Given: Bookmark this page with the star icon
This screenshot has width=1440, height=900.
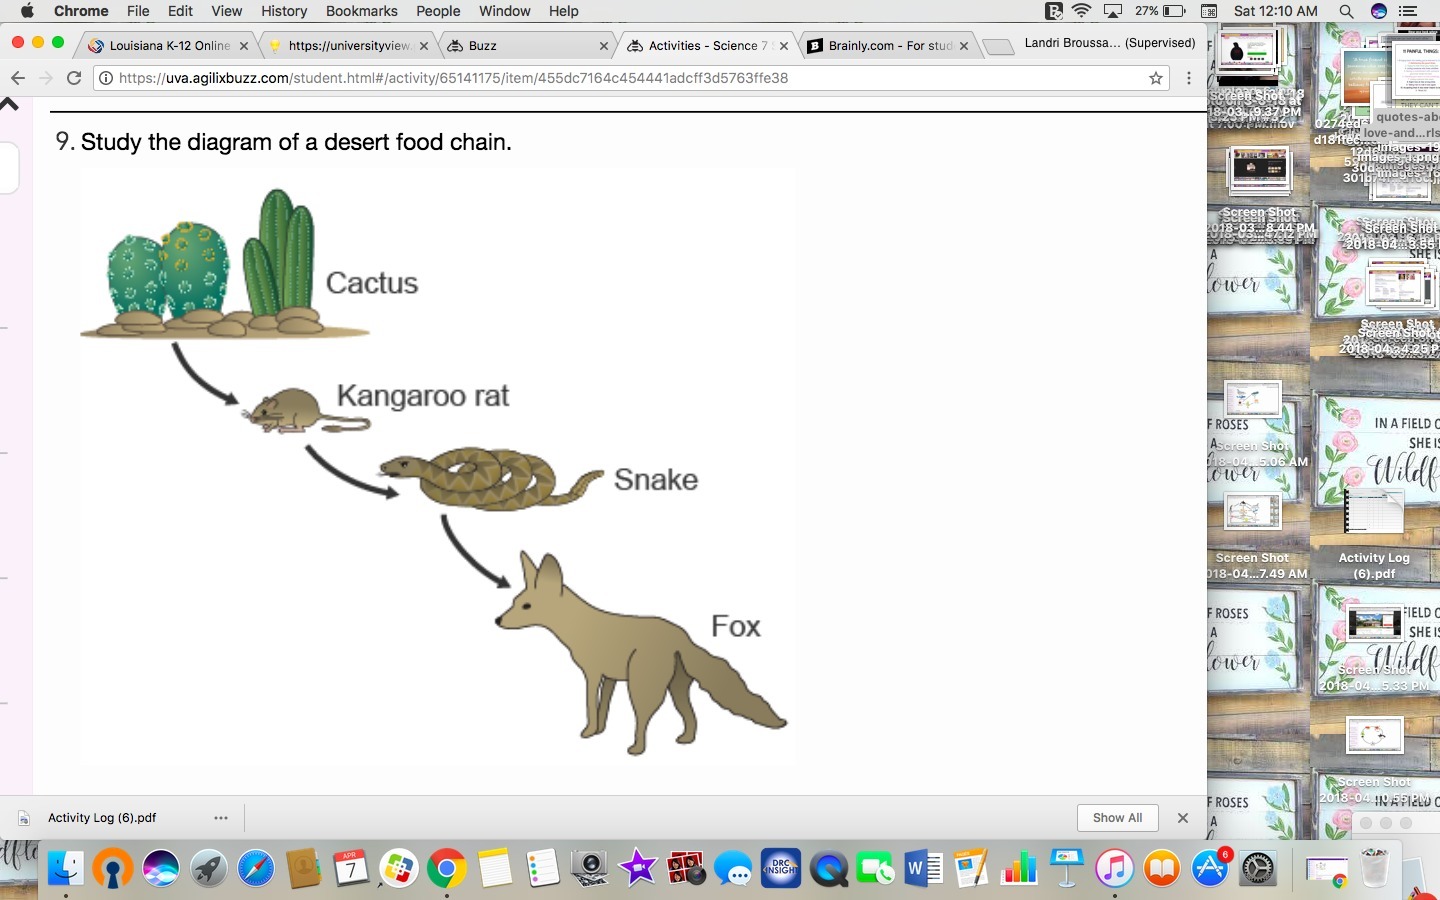Looking at the screenshot, I should (1156, 78).
